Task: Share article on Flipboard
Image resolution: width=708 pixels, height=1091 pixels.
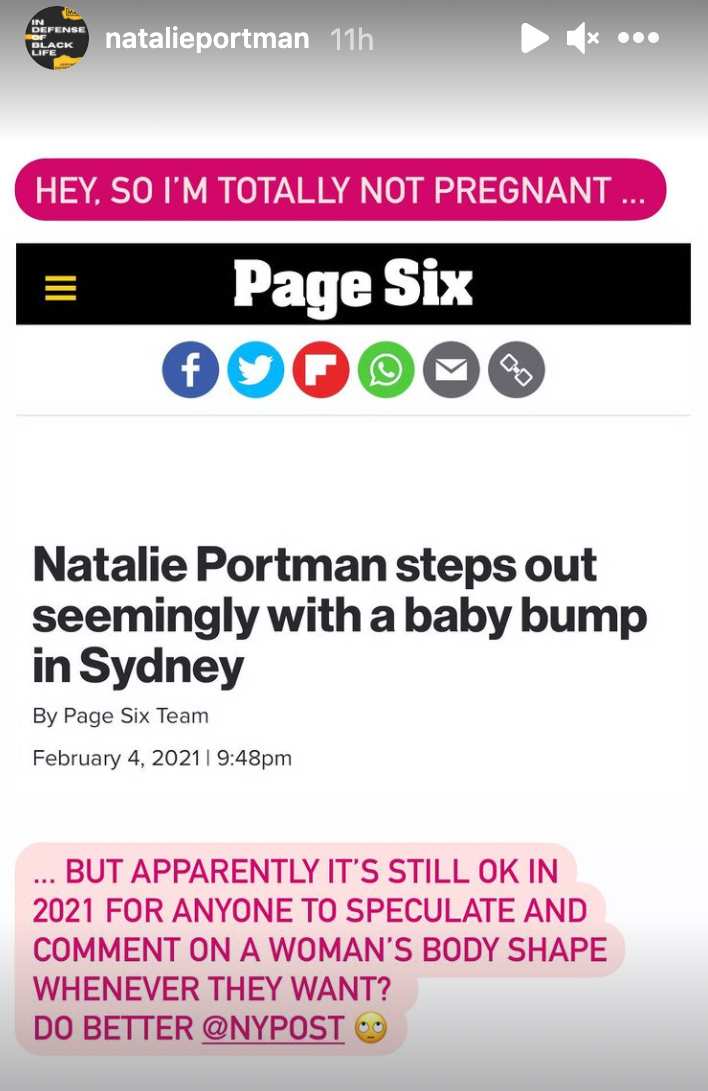Action: click(320, 369)
